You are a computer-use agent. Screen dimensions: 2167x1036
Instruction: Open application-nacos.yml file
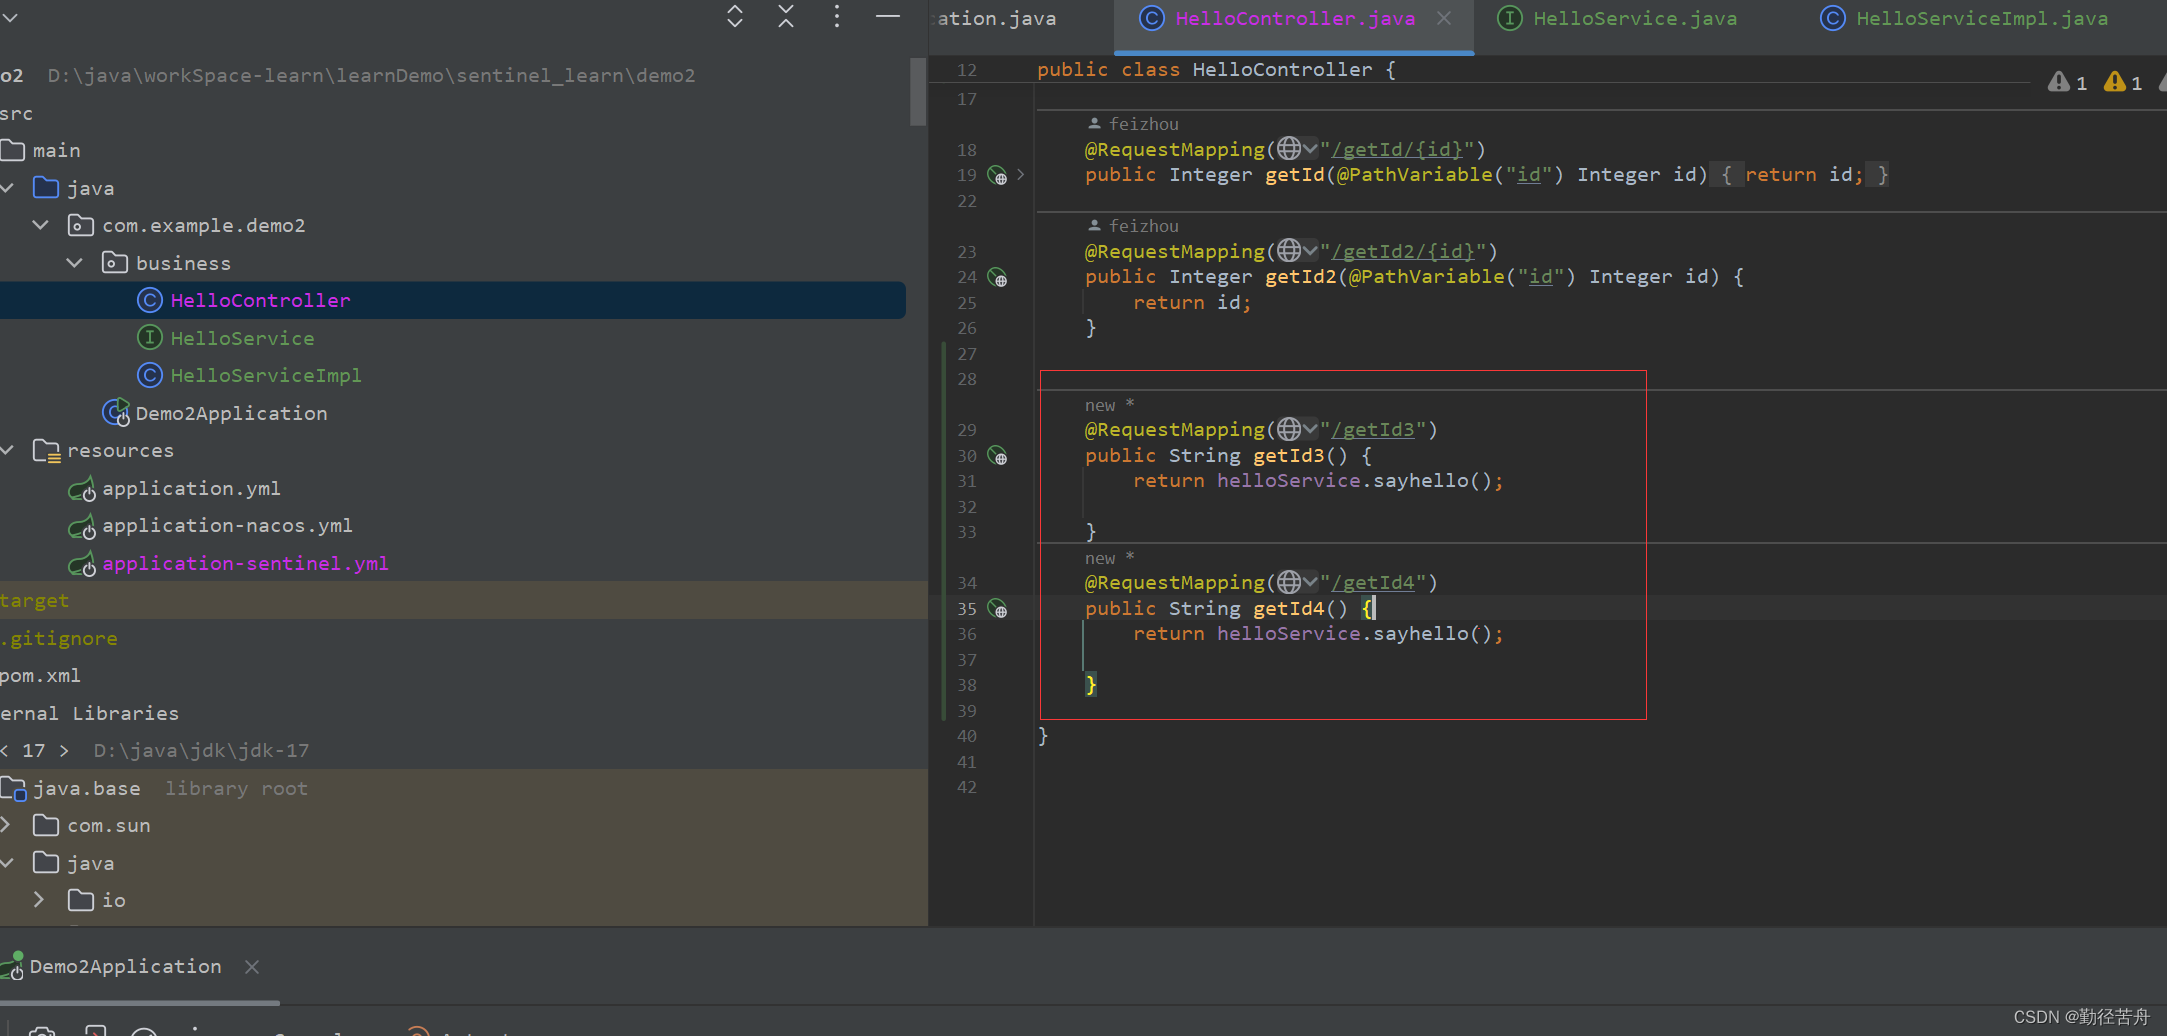tap(227, 526)
